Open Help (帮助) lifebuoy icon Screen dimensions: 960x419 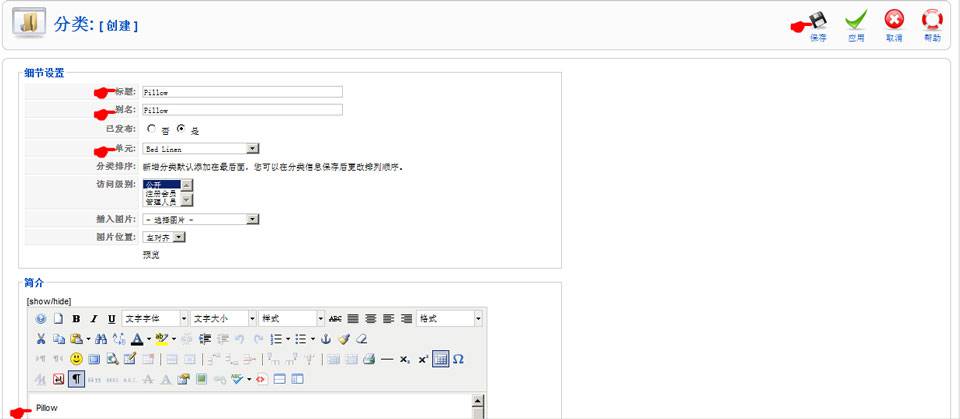click(932, 20)
